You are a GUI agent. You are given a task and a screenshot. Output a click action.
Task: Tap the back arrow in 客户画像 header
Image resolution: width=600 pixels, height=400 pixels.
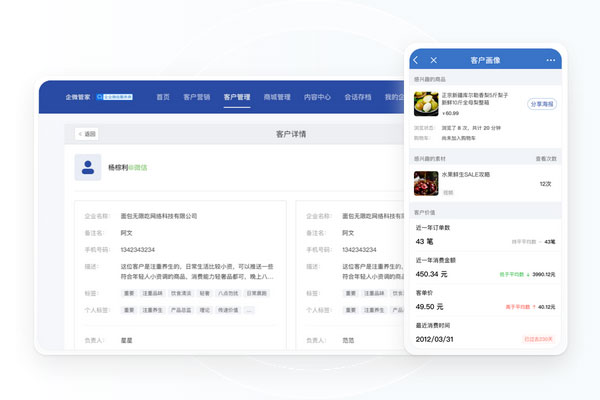tap(418, 60)
